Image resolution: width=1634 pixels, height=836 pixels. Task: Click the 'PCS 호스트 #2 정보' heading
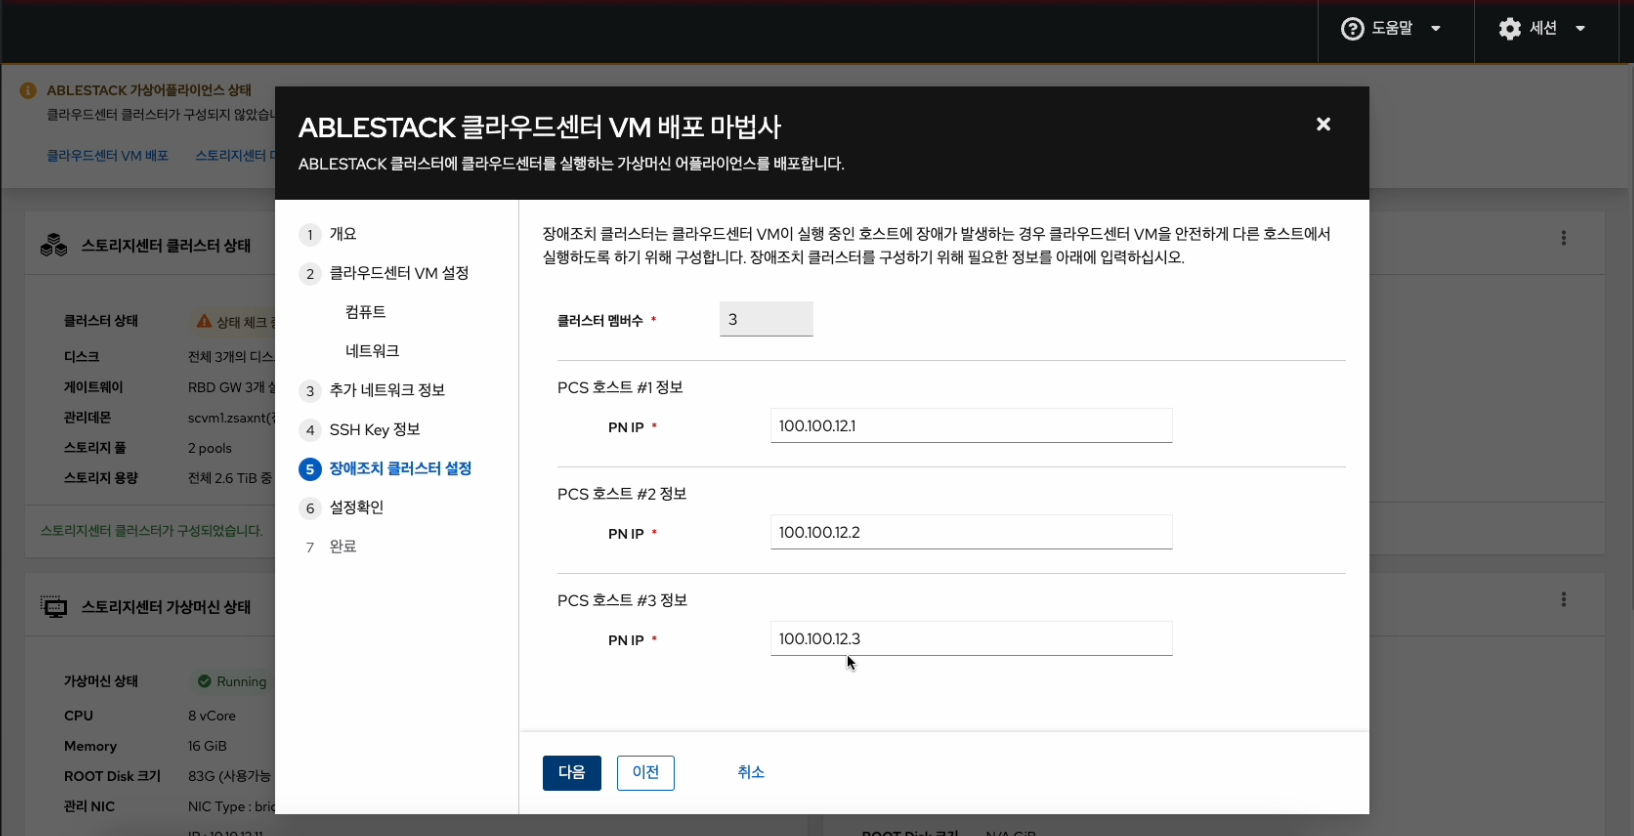pos(622,494)
